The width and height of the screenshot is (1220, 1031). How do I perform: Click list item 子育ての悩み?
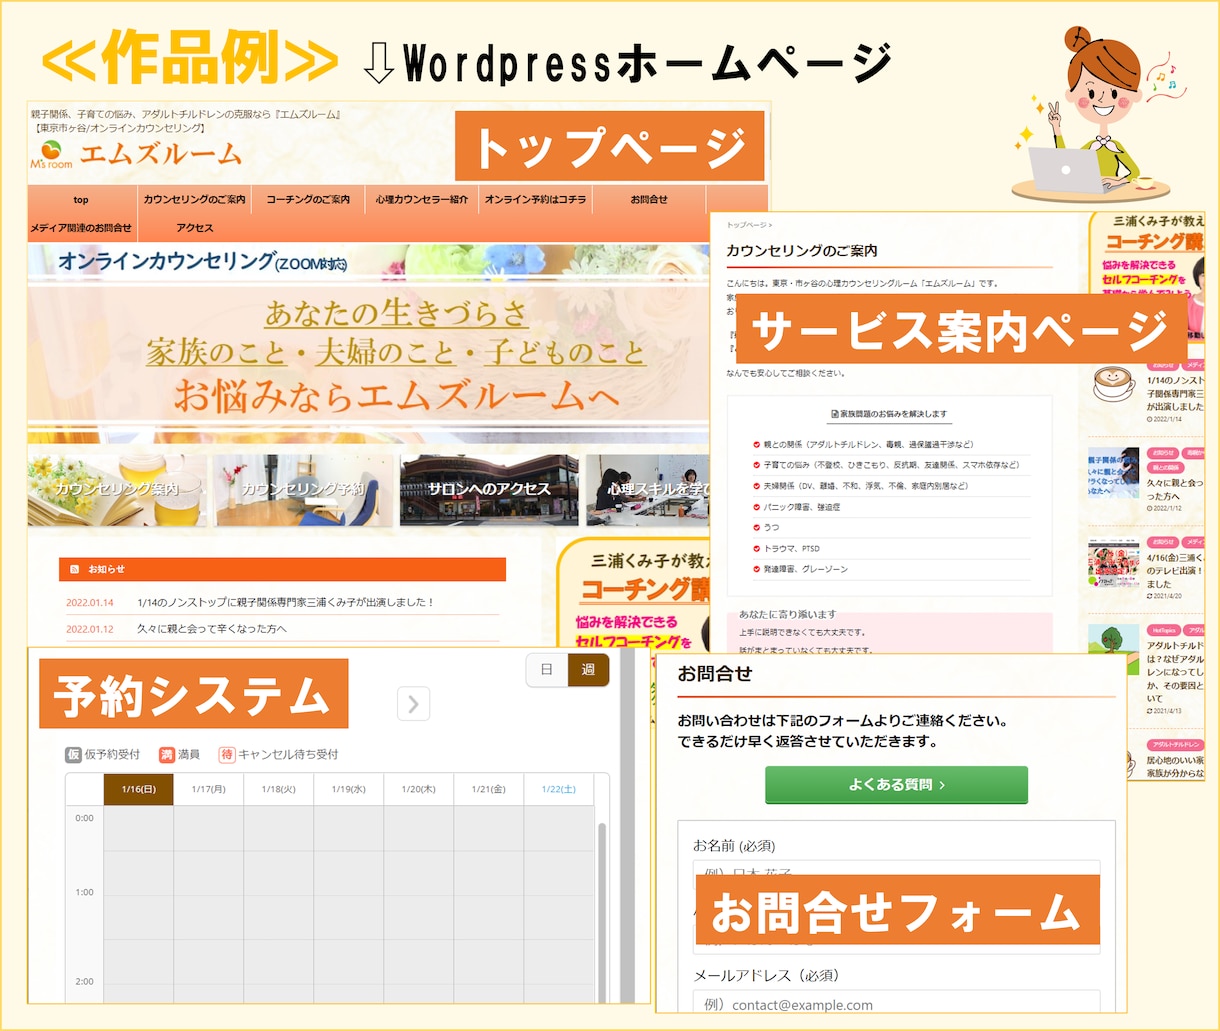891,465
